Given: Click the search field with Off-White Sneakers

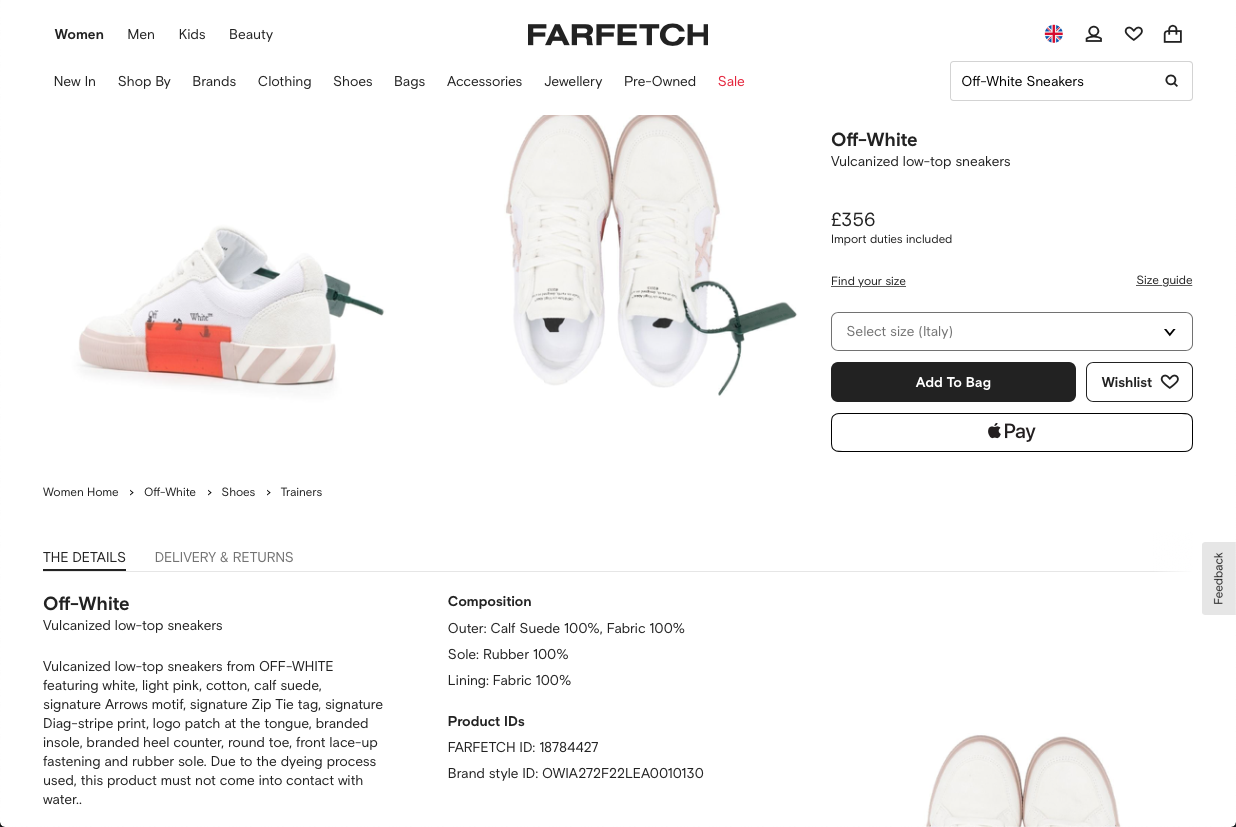Looking at the screenshot, I should click(x=1050, y=81).
